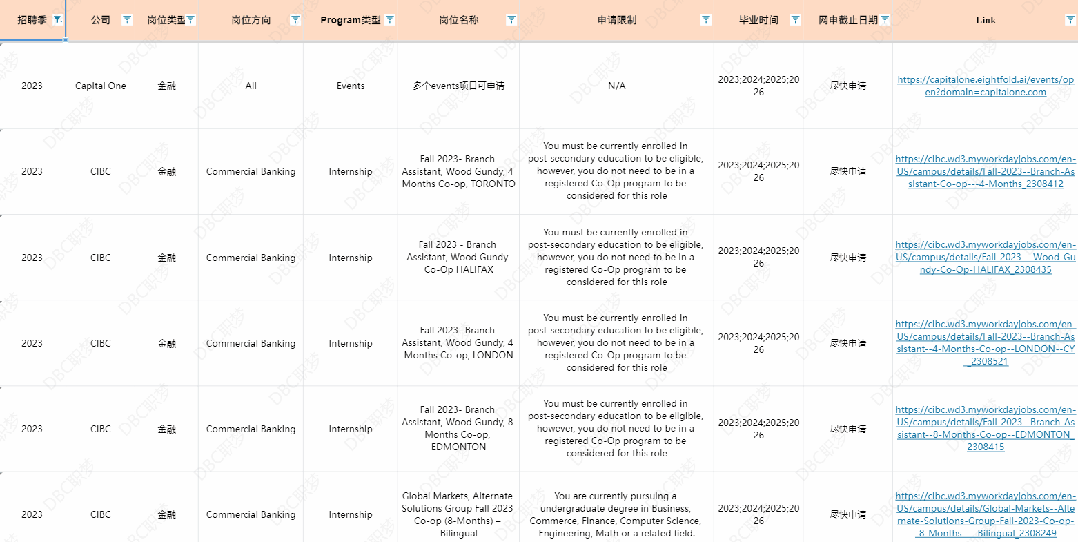Image resolution: width=1078 pixels, height=542 pixels.
Task: Open the CIBC Toronto branch assistant job link
Action: 985,171
